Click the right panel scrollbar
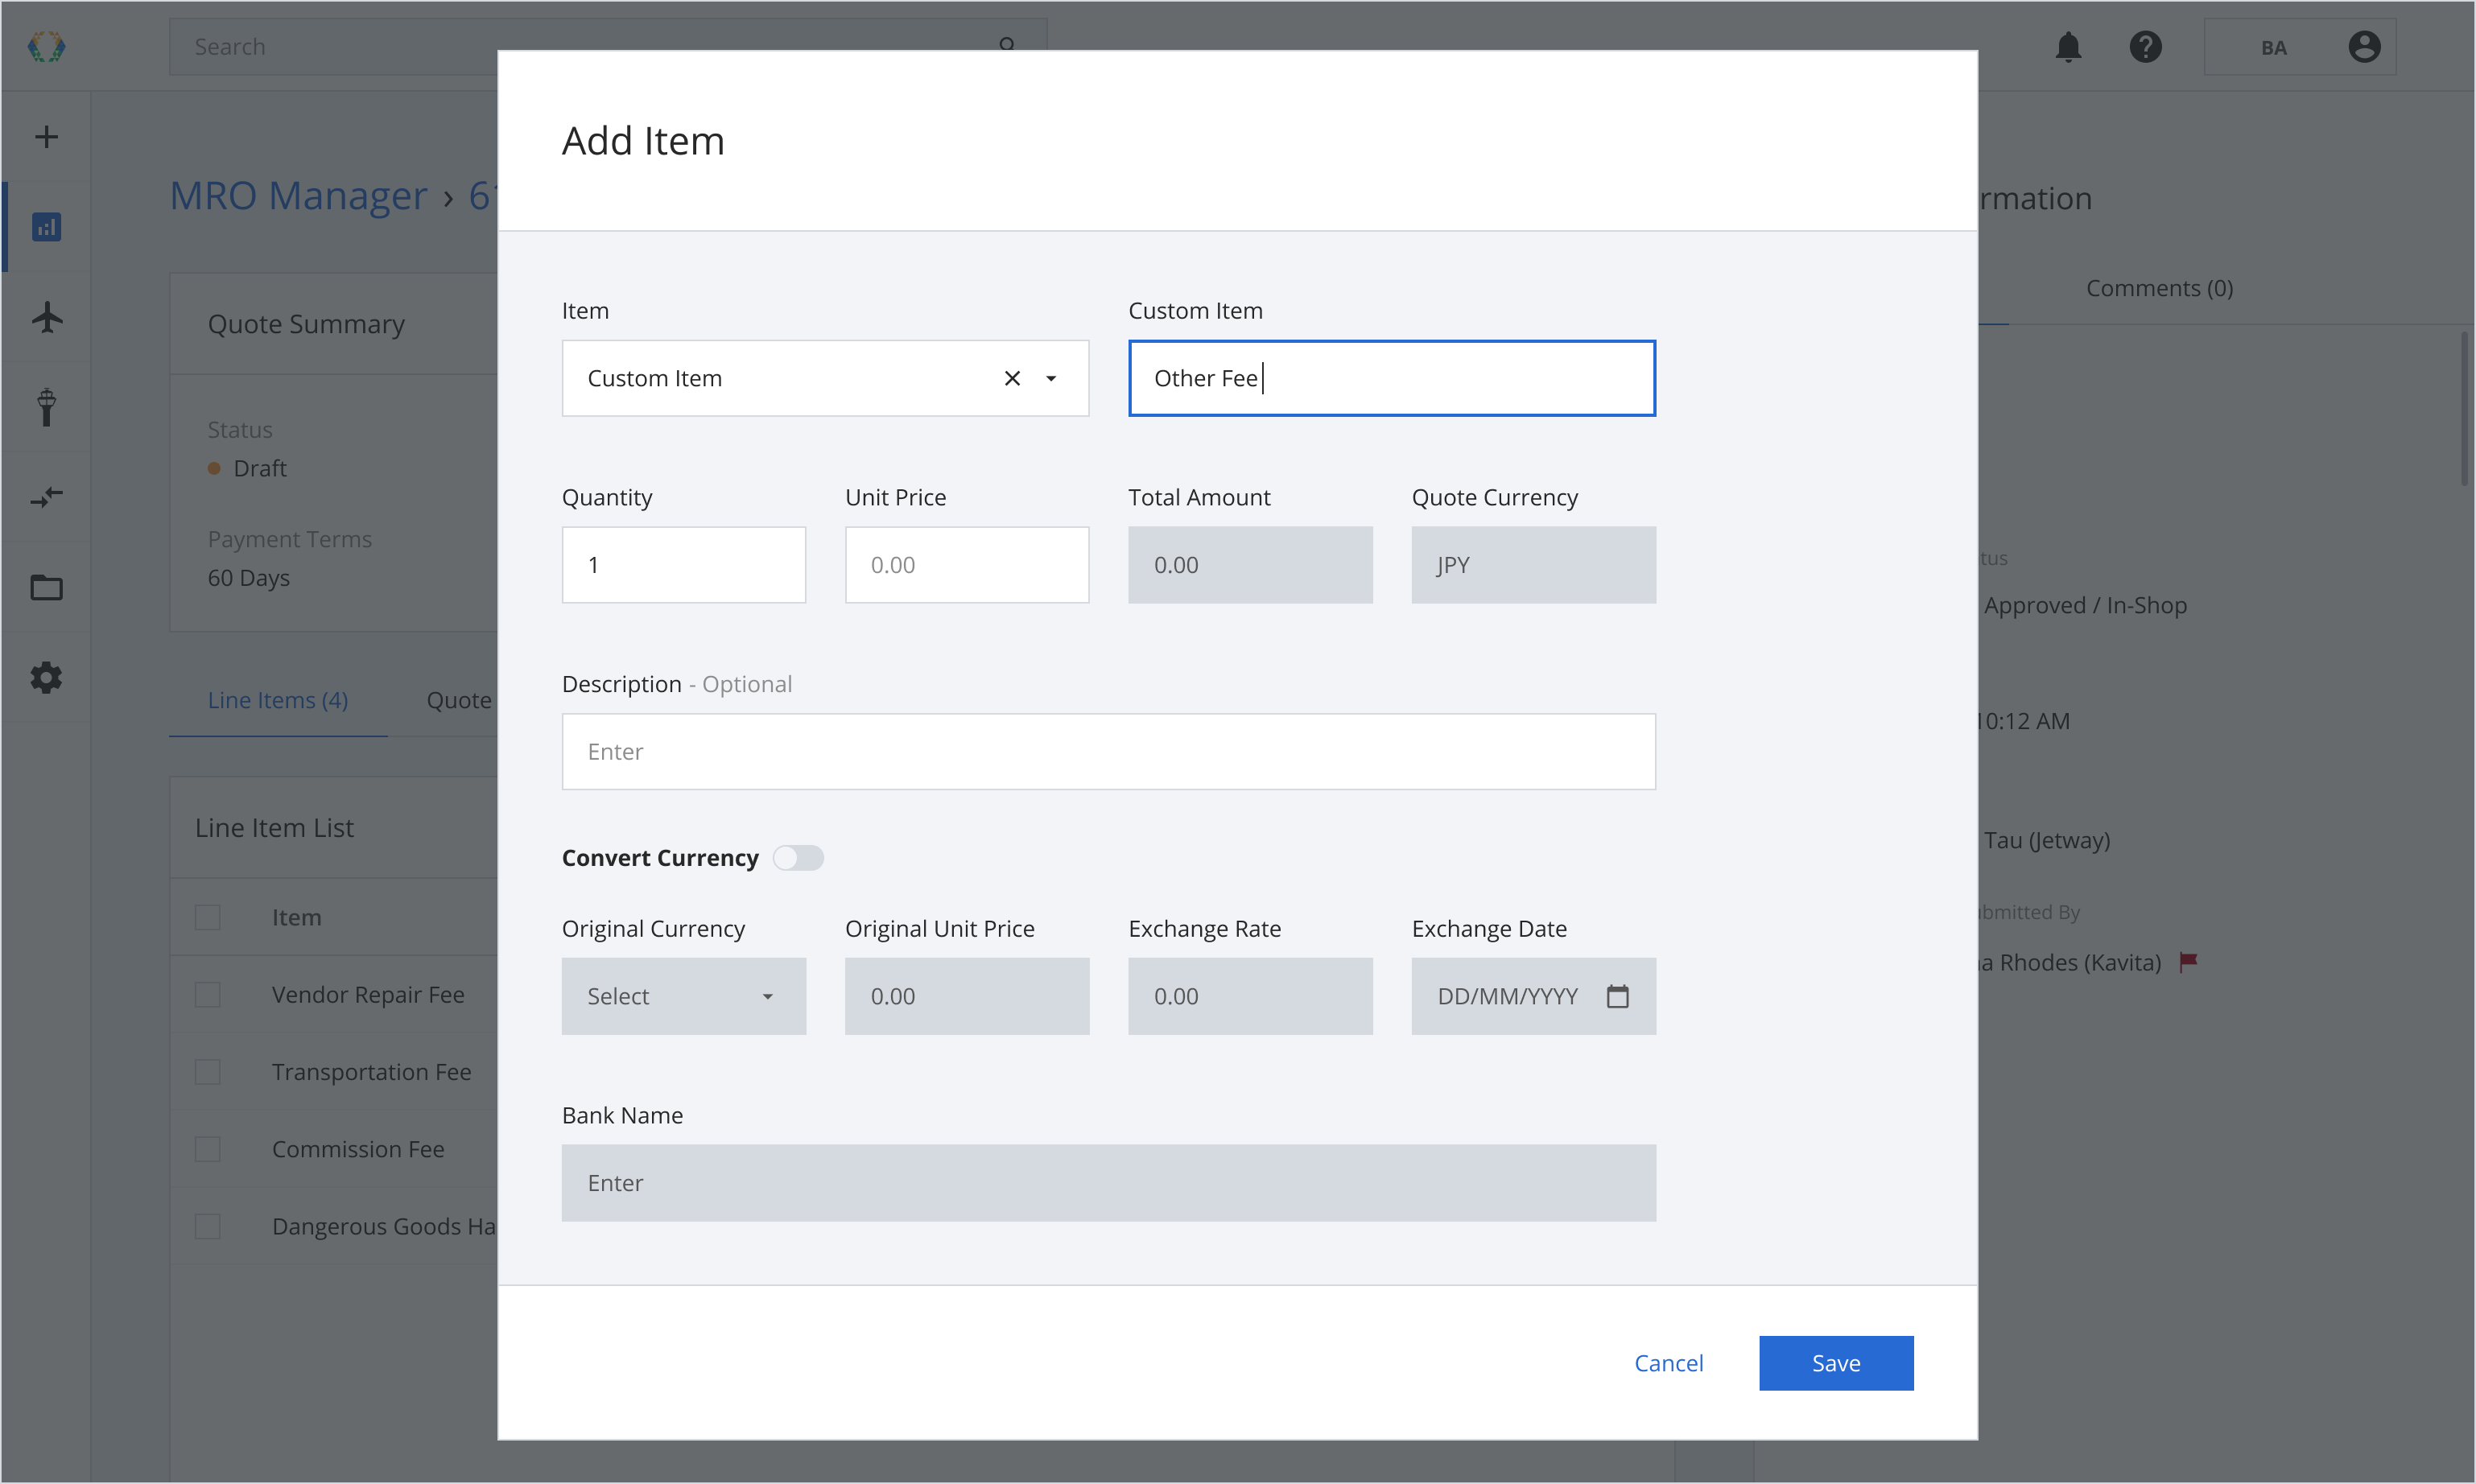 2465,408
